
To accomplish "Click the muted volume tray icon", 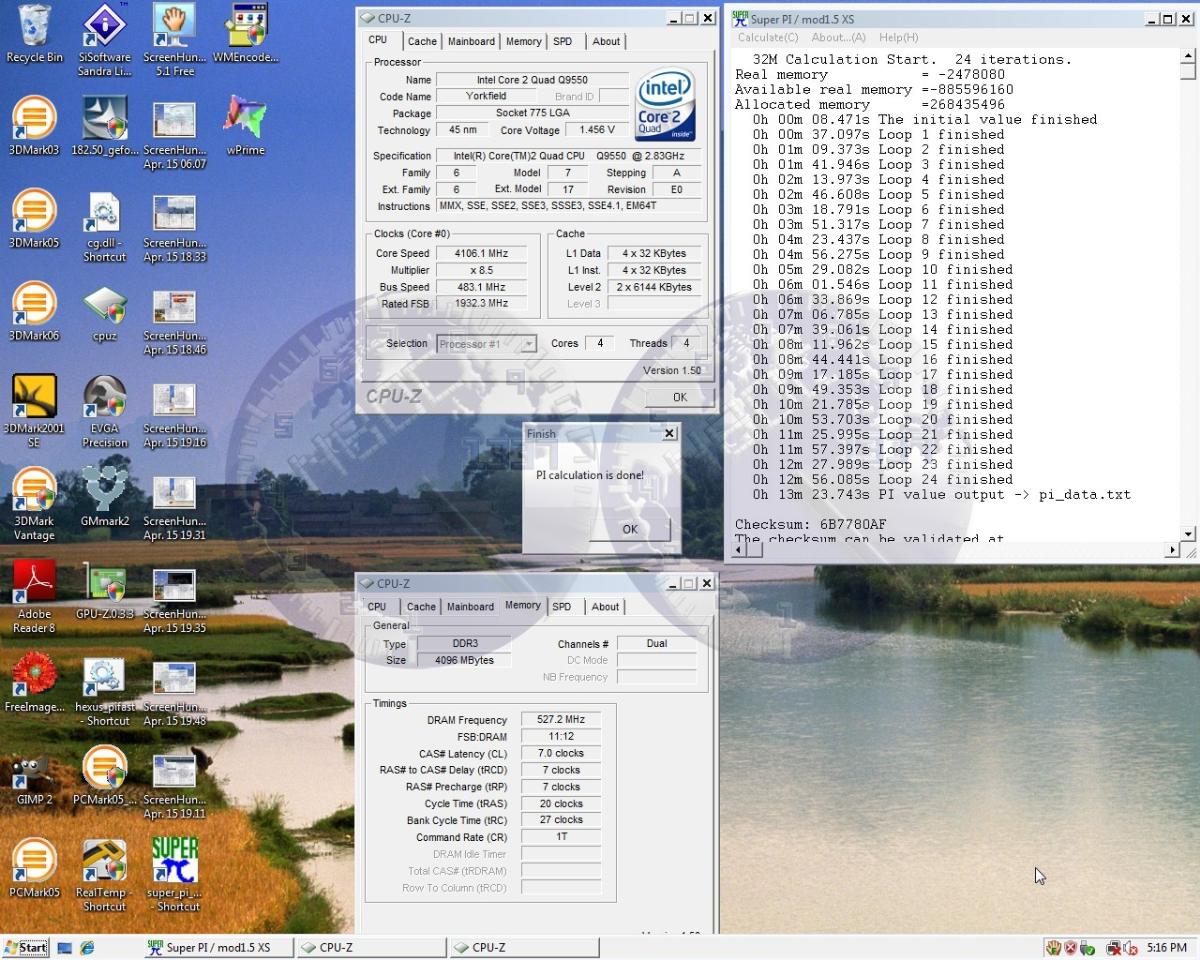I will click(1130, 947).
